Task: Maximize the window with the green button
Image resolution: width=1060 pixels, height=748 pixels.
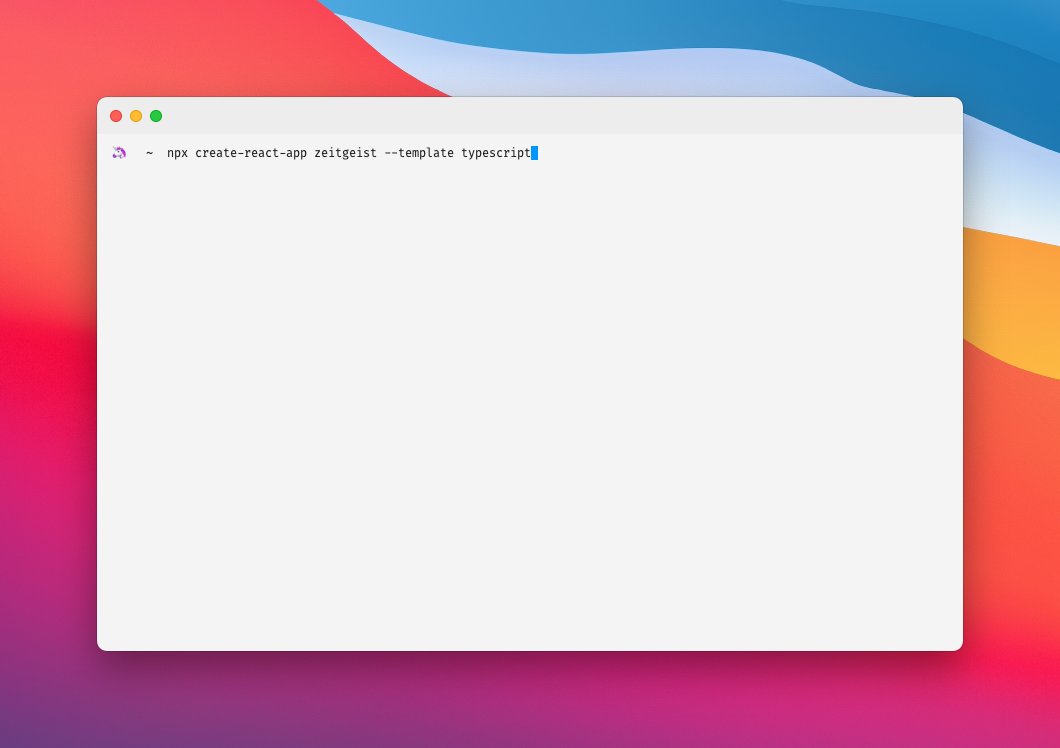Action: [x=156, y=116]
